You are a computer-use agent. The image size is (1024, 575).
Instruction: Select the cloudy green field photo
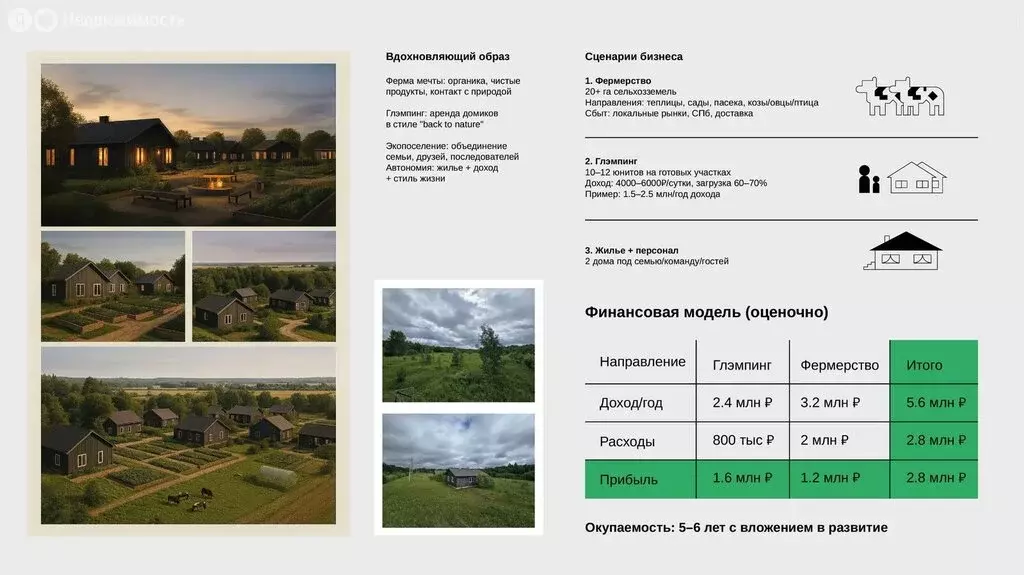pyautogui.click(x=458, y=345)
